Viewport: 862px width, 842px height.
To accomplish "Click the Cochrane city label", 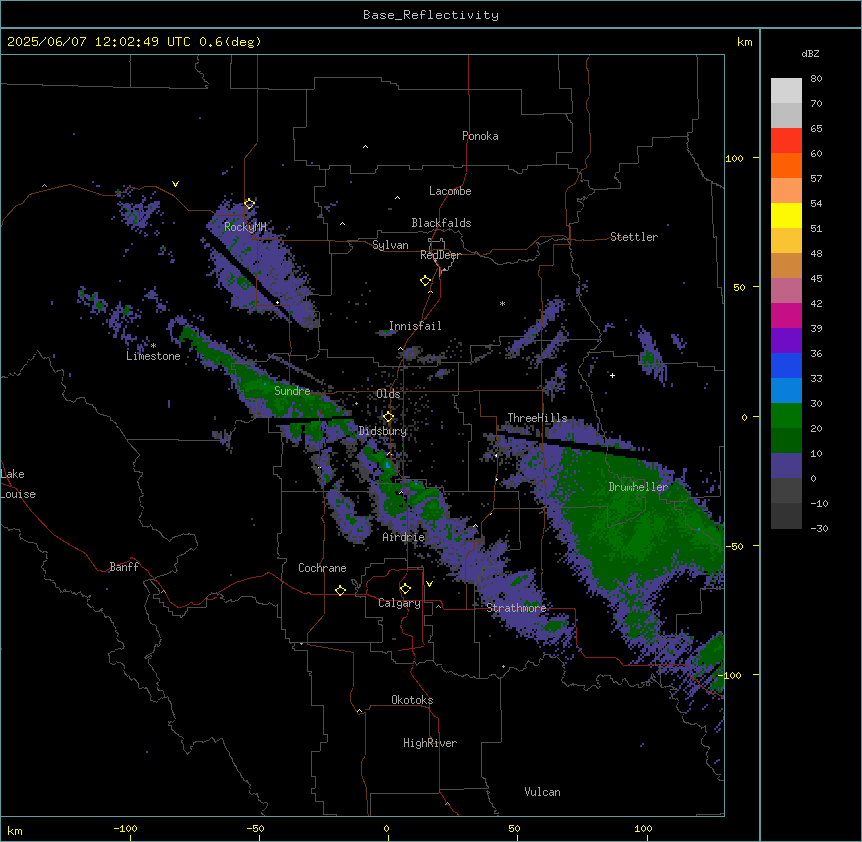I will click(322, 568).
